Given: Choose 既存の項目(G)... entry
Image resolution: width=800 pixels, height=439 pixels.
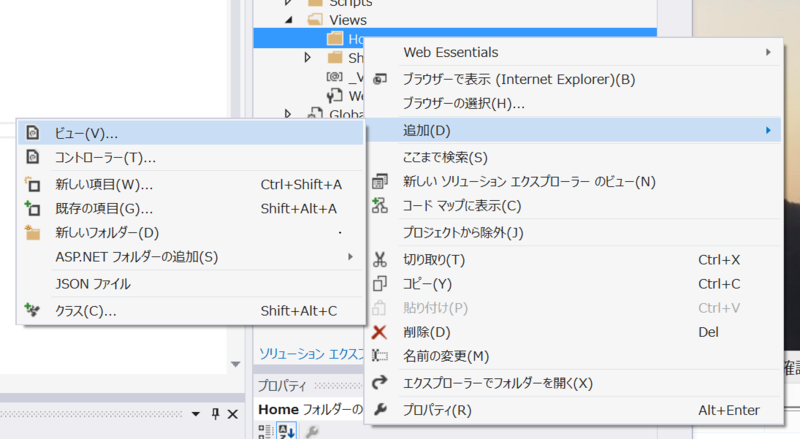Looking at the screenshot, I should coord(190,208).
